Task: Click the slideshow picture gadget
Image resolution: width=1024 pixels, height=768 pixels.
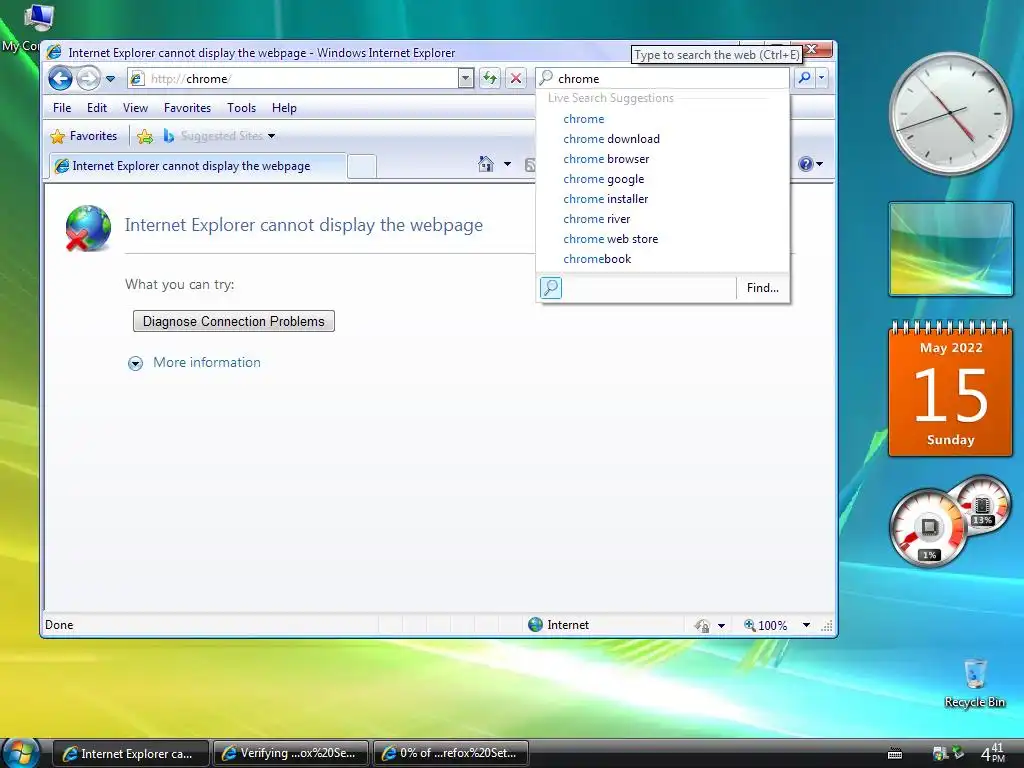Action: [x=950, y=249]
